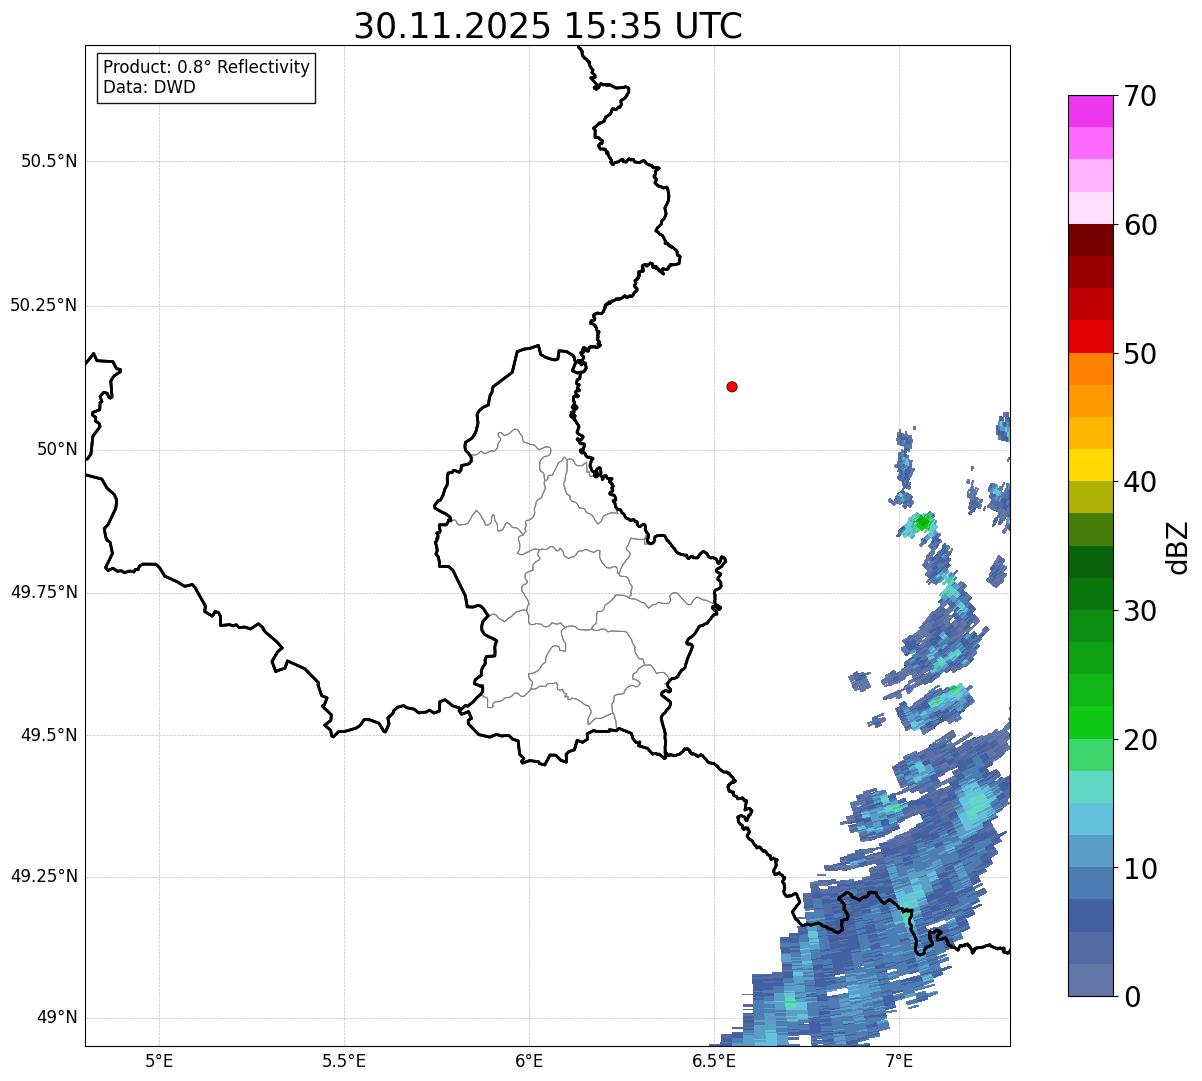The width and height of the screenshot is (1202, 1081).
Task: Click the 5.5°E longitude label
Action: [x=344, y=1060]
